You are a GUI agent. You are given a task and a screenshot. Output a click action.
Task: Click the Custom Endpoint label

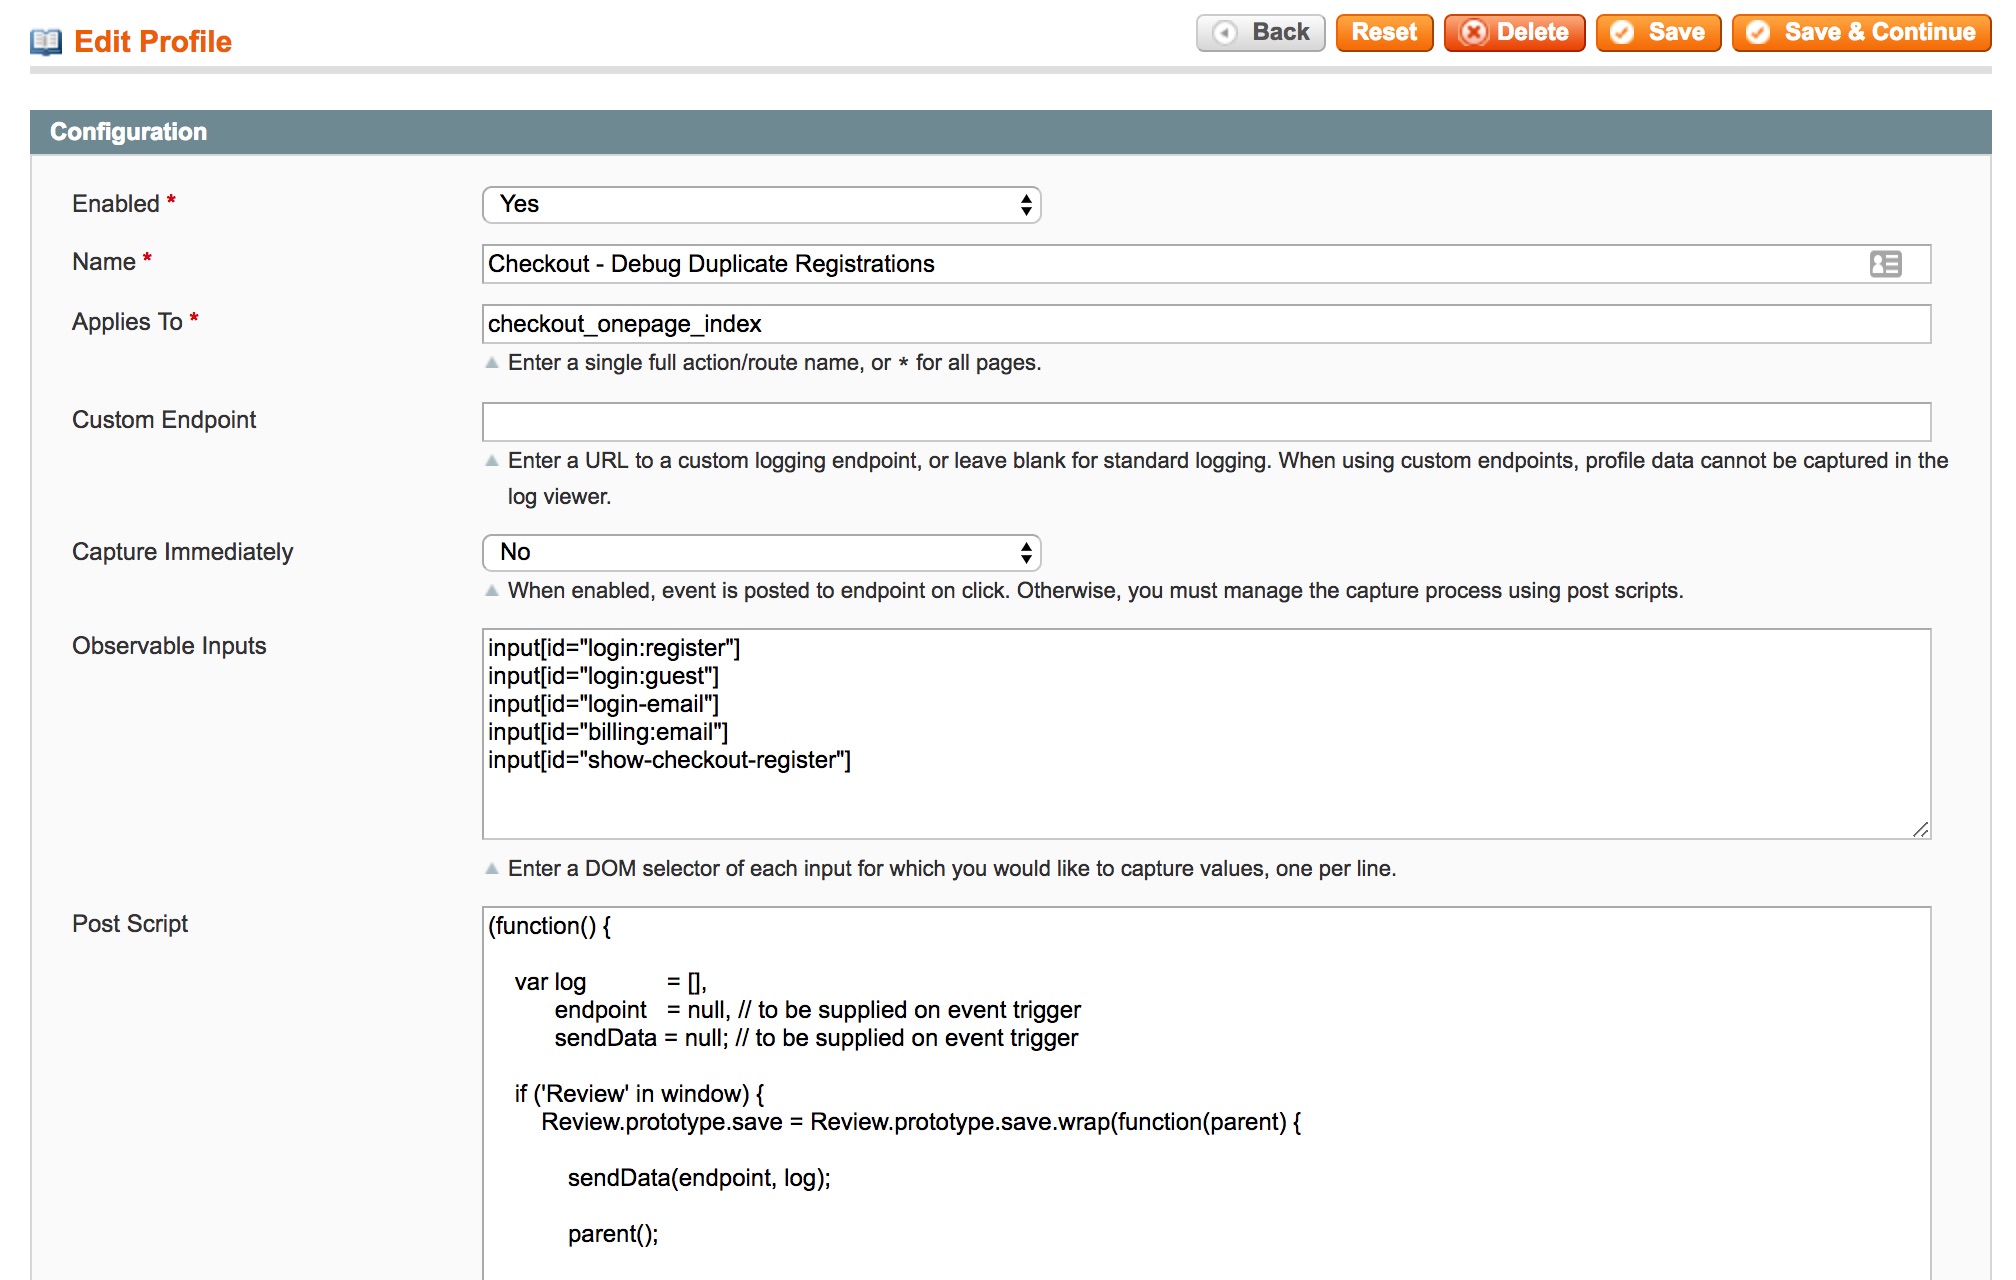click(x=164, y=420)
